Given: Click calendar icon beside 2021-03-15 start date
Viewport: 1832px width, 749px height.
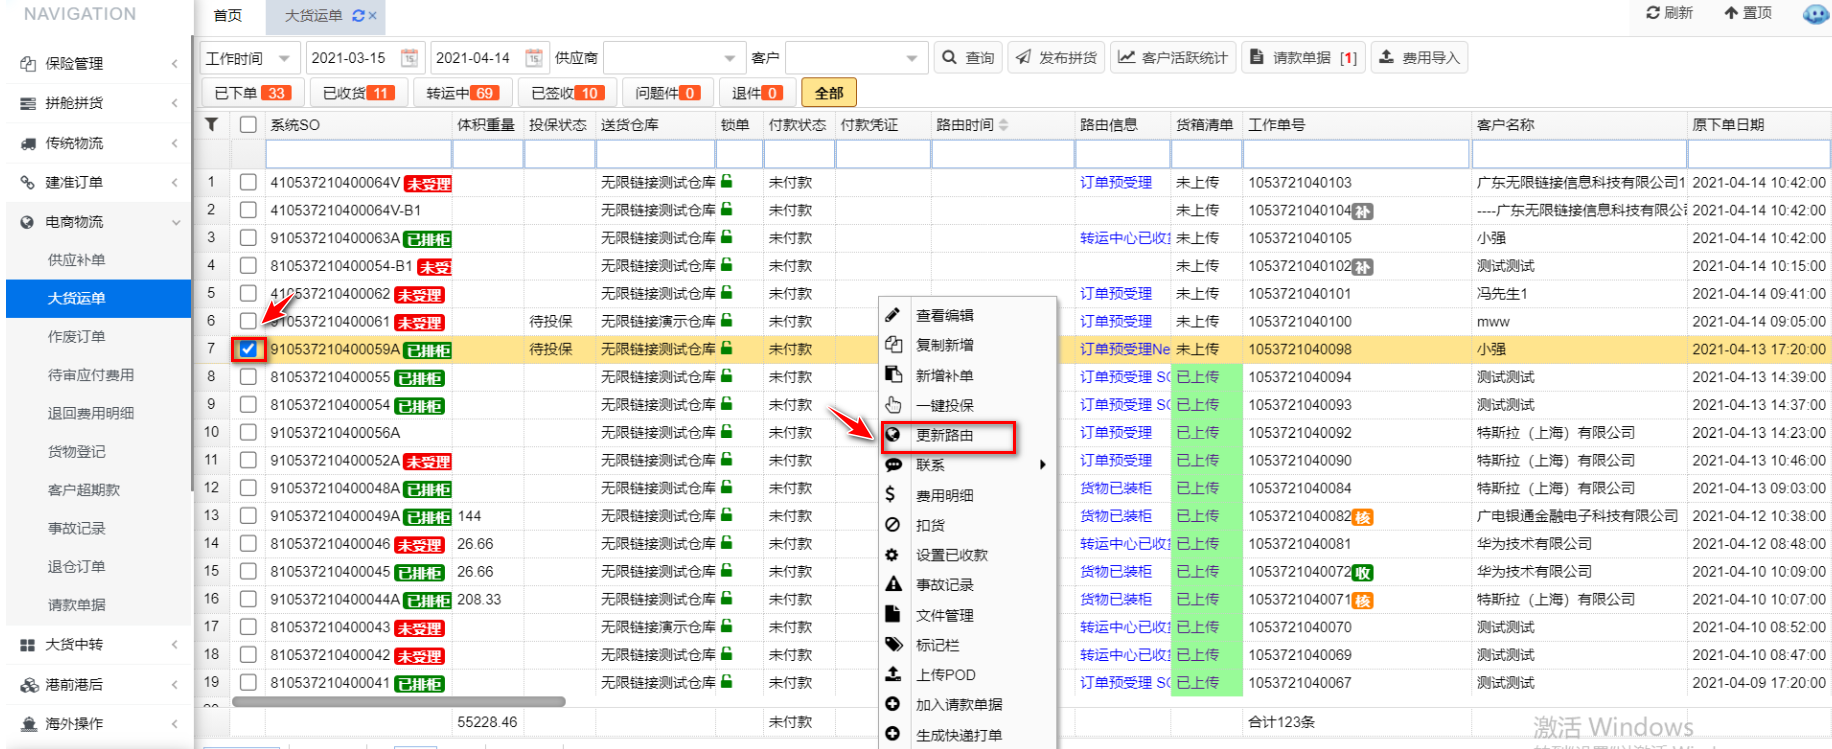Looking at the screenshot, I should point(409,58).
